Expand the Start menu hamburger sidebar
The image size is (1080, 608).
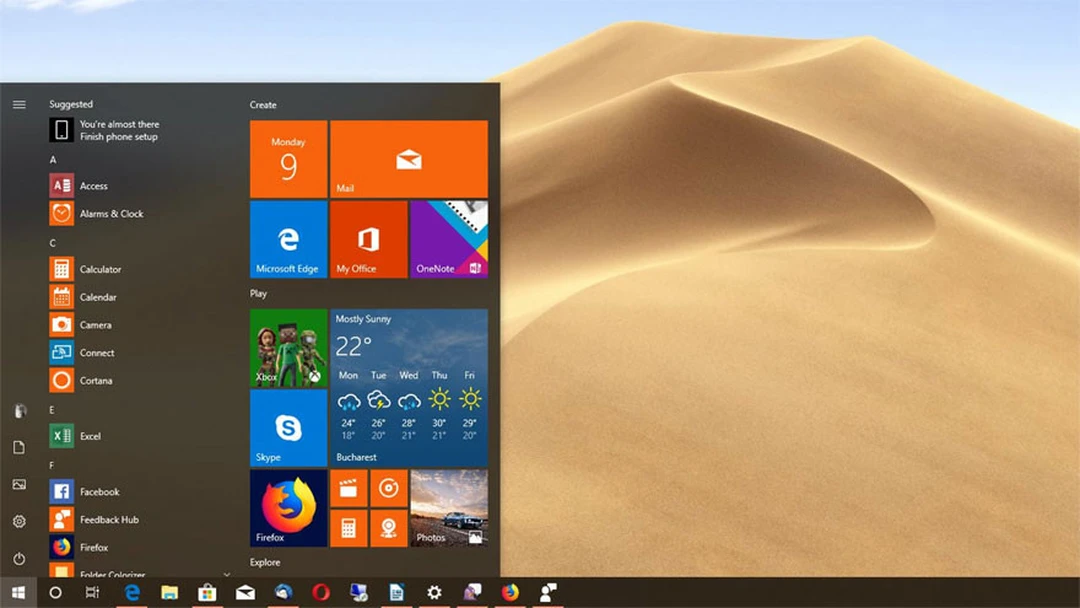tap(19, 103)
